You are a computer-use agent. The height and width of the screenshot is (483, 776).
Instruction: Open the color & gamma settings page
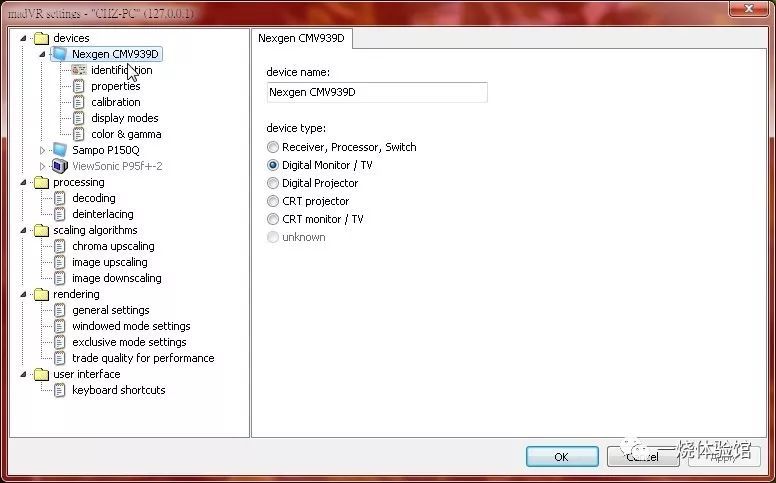click(126, 134)
